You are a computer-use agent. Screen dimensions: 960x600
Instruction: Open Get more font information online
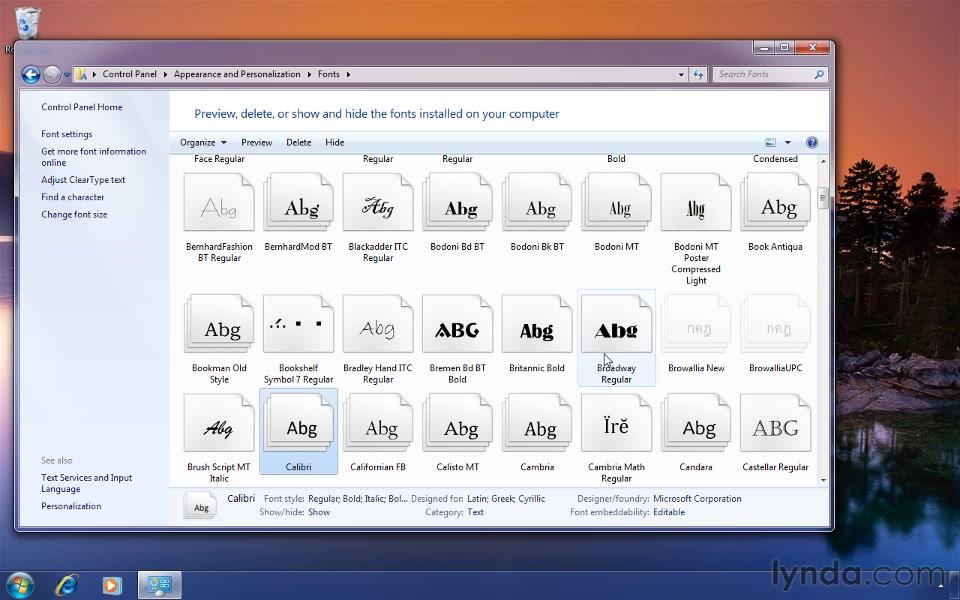pyautogui.click(x=94, y=157)
